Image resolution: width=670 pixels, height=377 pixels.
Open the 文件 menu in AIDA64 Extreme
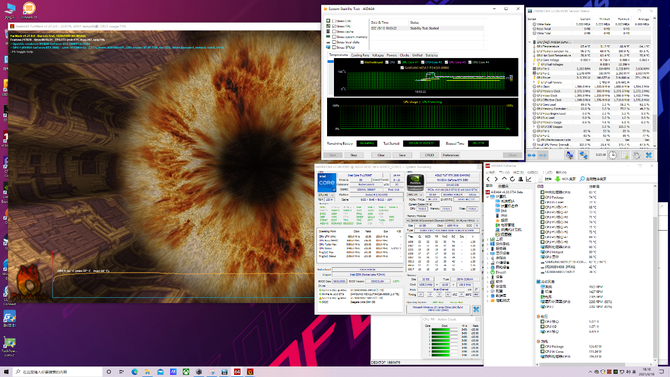[491, 172]
